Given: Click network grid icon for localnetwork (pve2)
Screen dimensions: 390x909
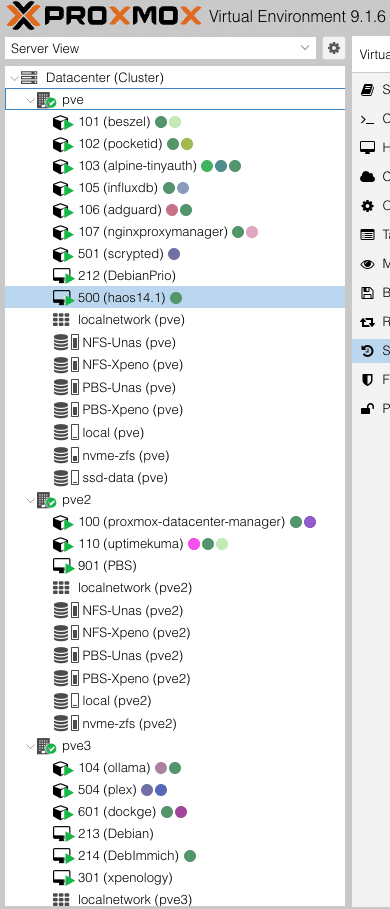Looking at the screenshot, I should pos(61,588).
